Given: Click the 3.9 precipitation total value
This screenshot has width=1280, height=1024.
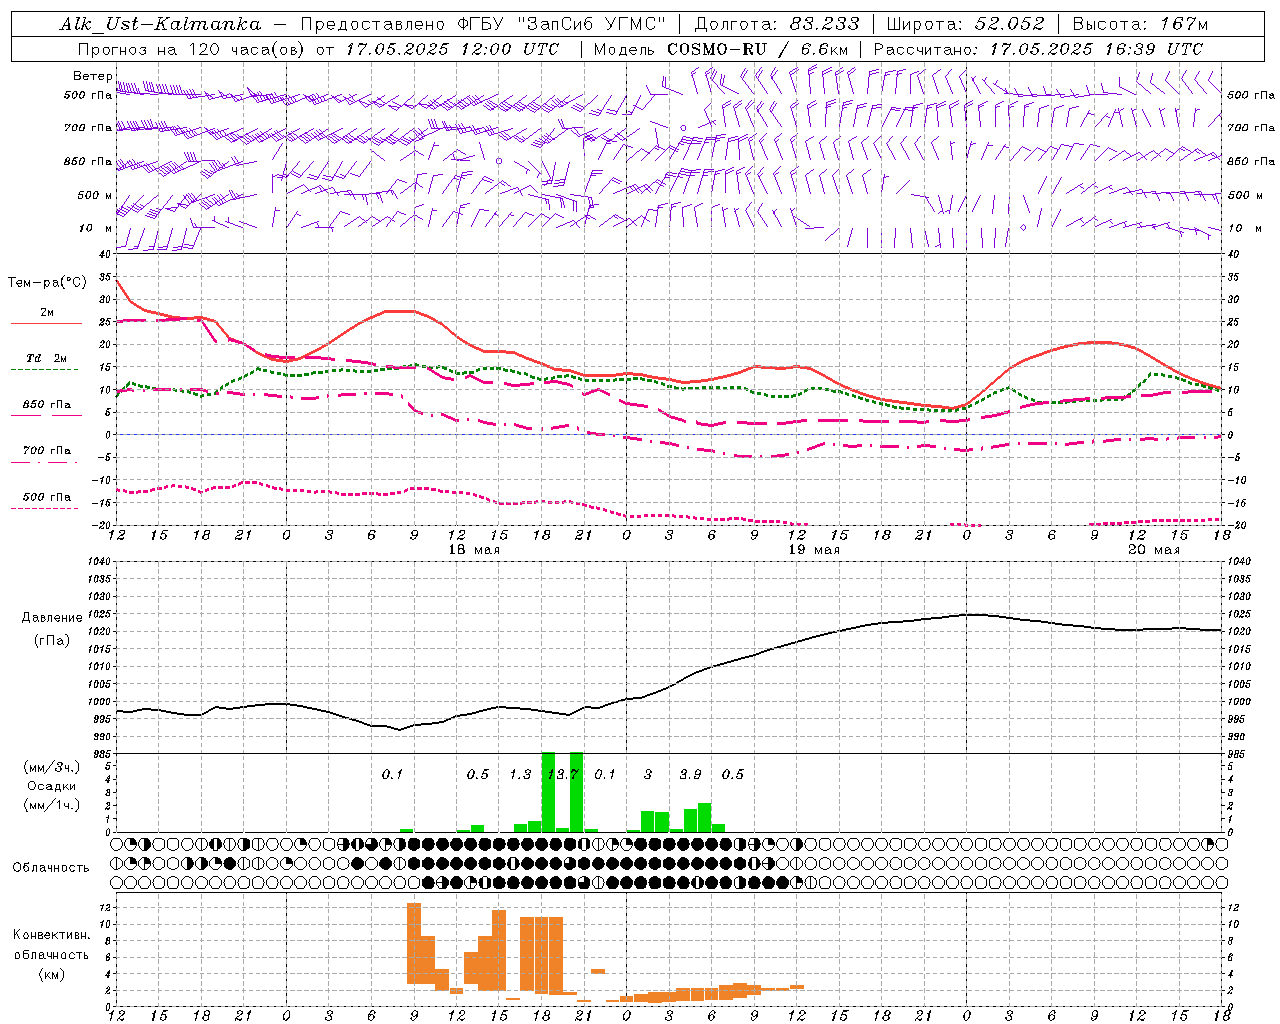Looking at the screenshot, I should click(x=690, y=774).
